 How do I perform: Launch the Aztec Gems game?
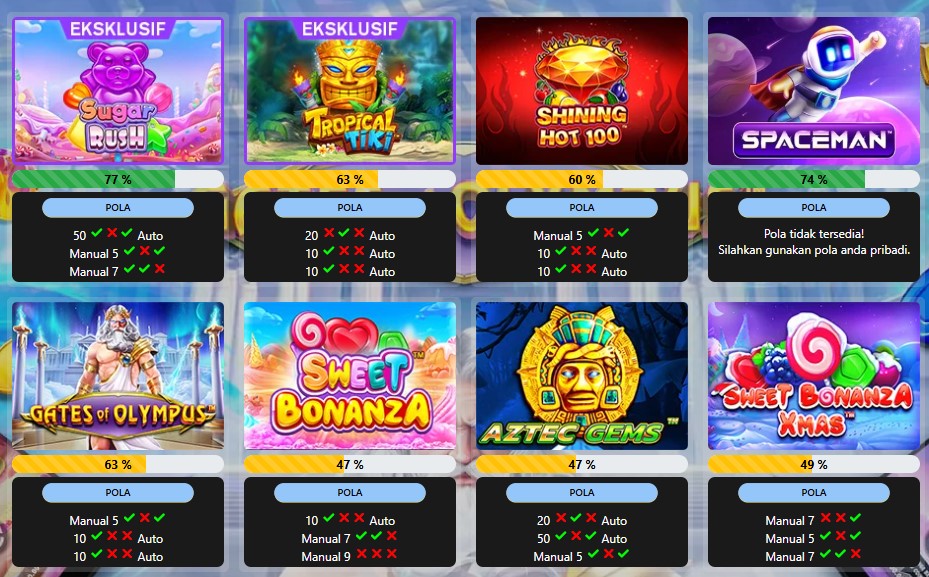coord(582,376)
